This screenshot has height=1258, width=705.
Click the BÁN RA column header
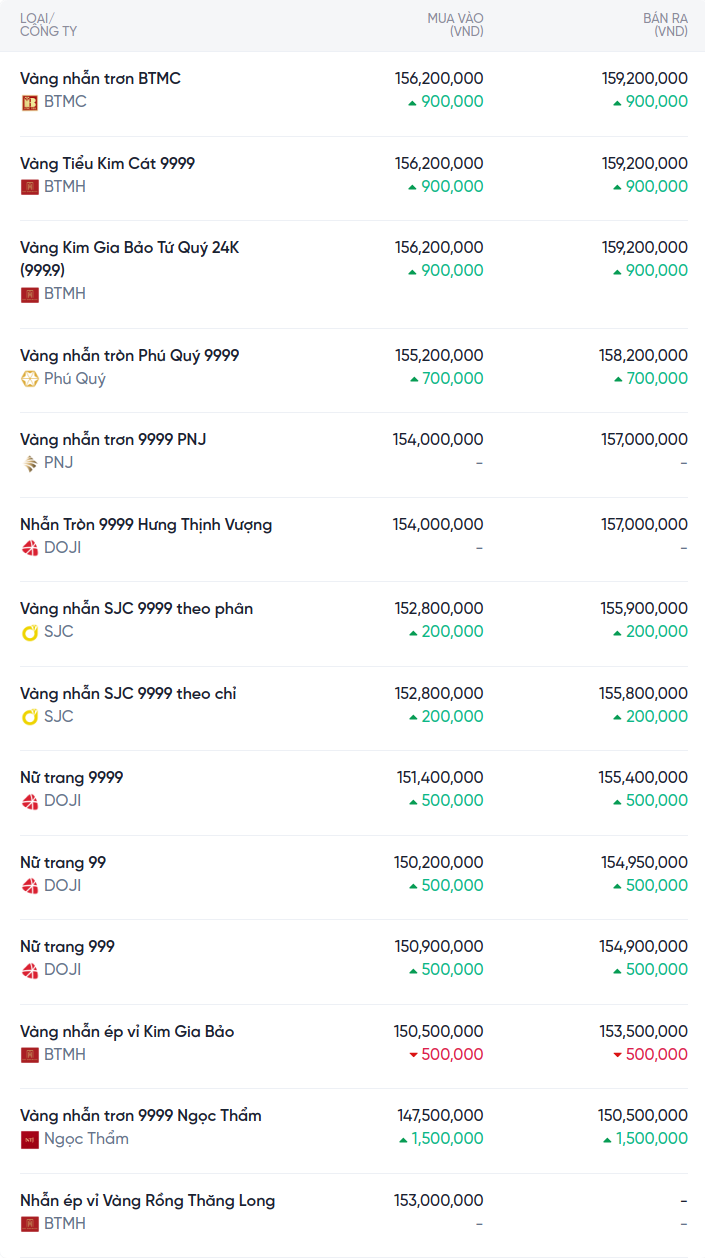(665, 25)
